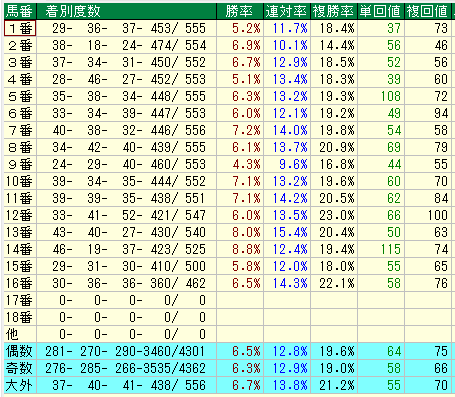This screenshot has width=455, height=397.
Task: Click 連対率 15.4% in the 13番 row
Action: [290, 232]
